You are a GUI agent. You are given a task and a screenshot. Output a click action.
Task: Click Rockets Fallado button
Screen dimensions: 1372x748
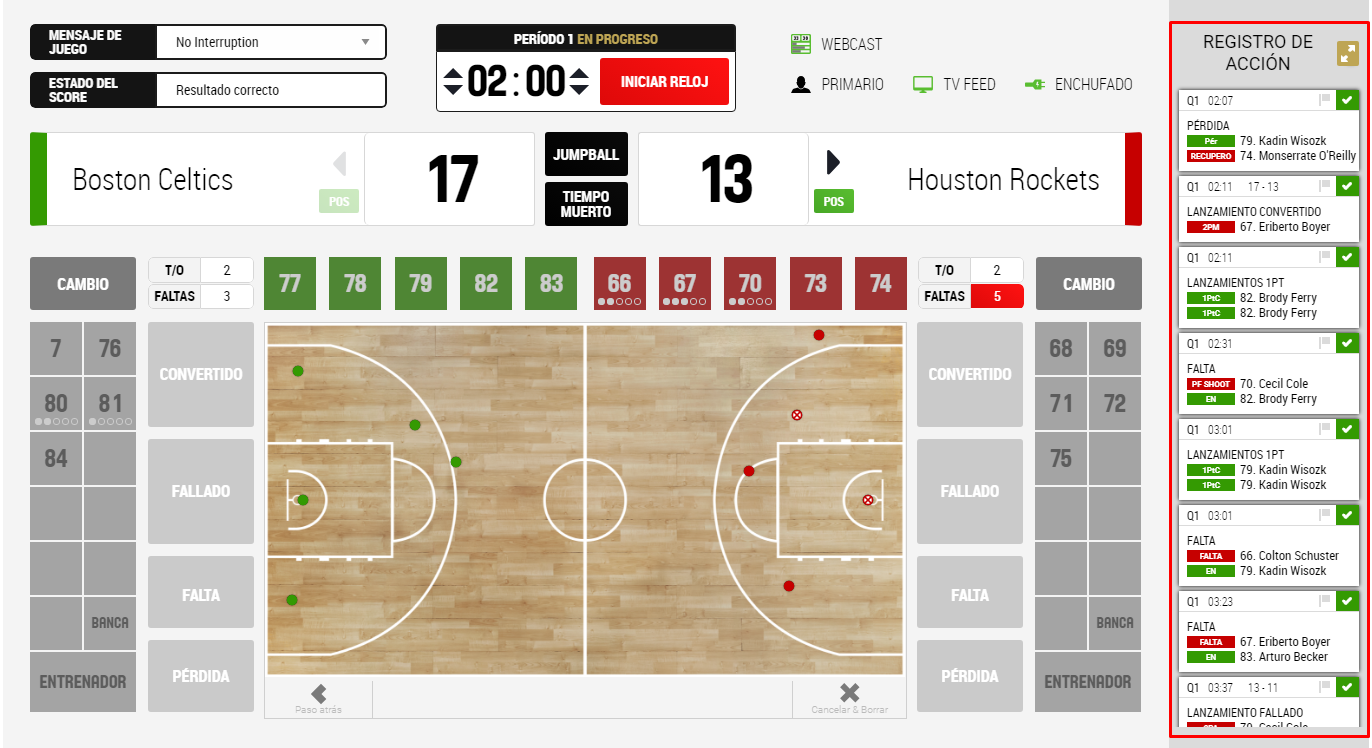click(x=970, y=491)
